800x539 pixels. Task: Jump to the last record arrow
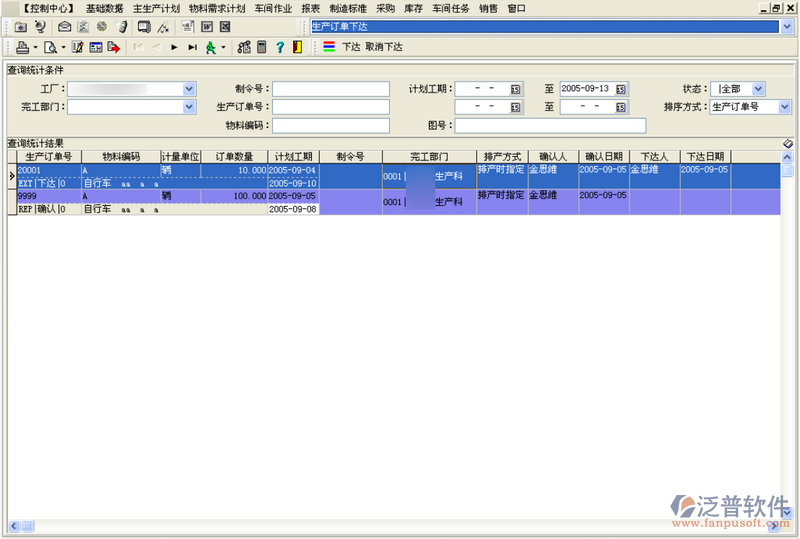point(192,47)
